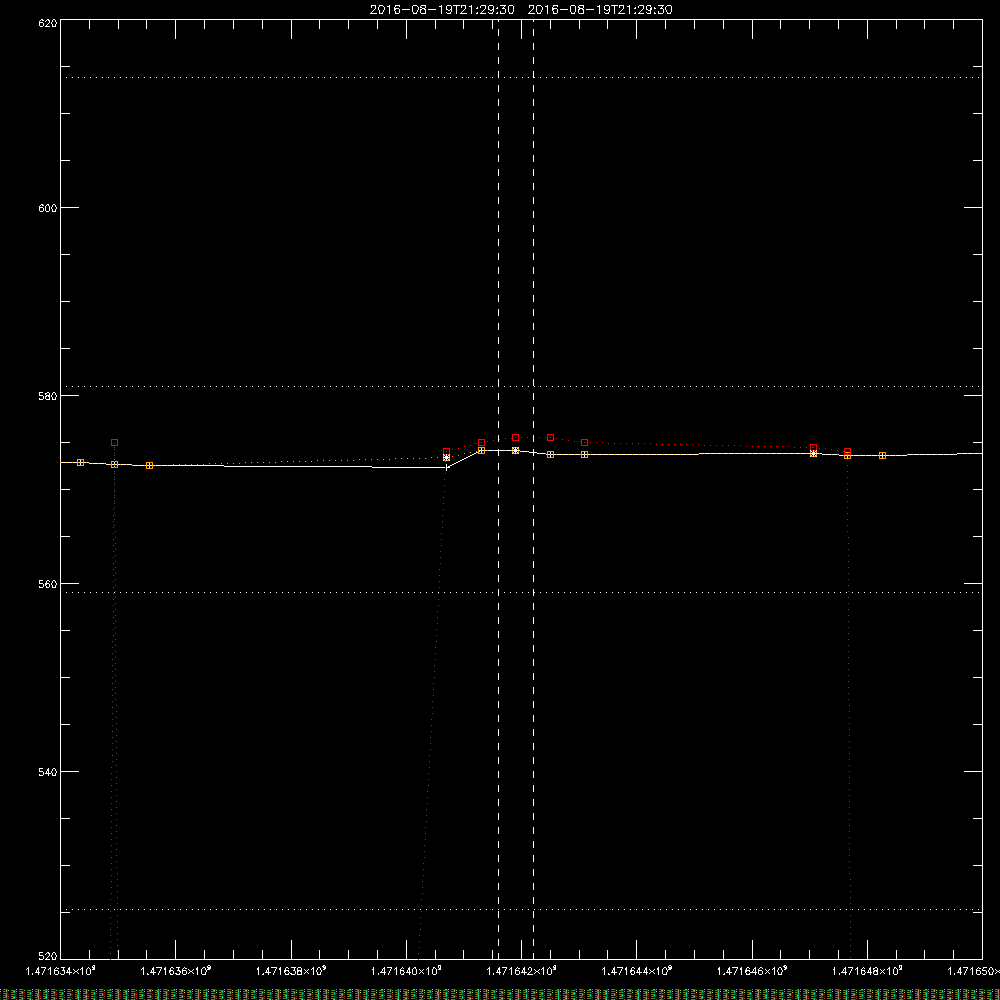This screenshot has height=1000, width=1000.
Task: Select the rightmost orange square data marker
Action: (883, 455)
